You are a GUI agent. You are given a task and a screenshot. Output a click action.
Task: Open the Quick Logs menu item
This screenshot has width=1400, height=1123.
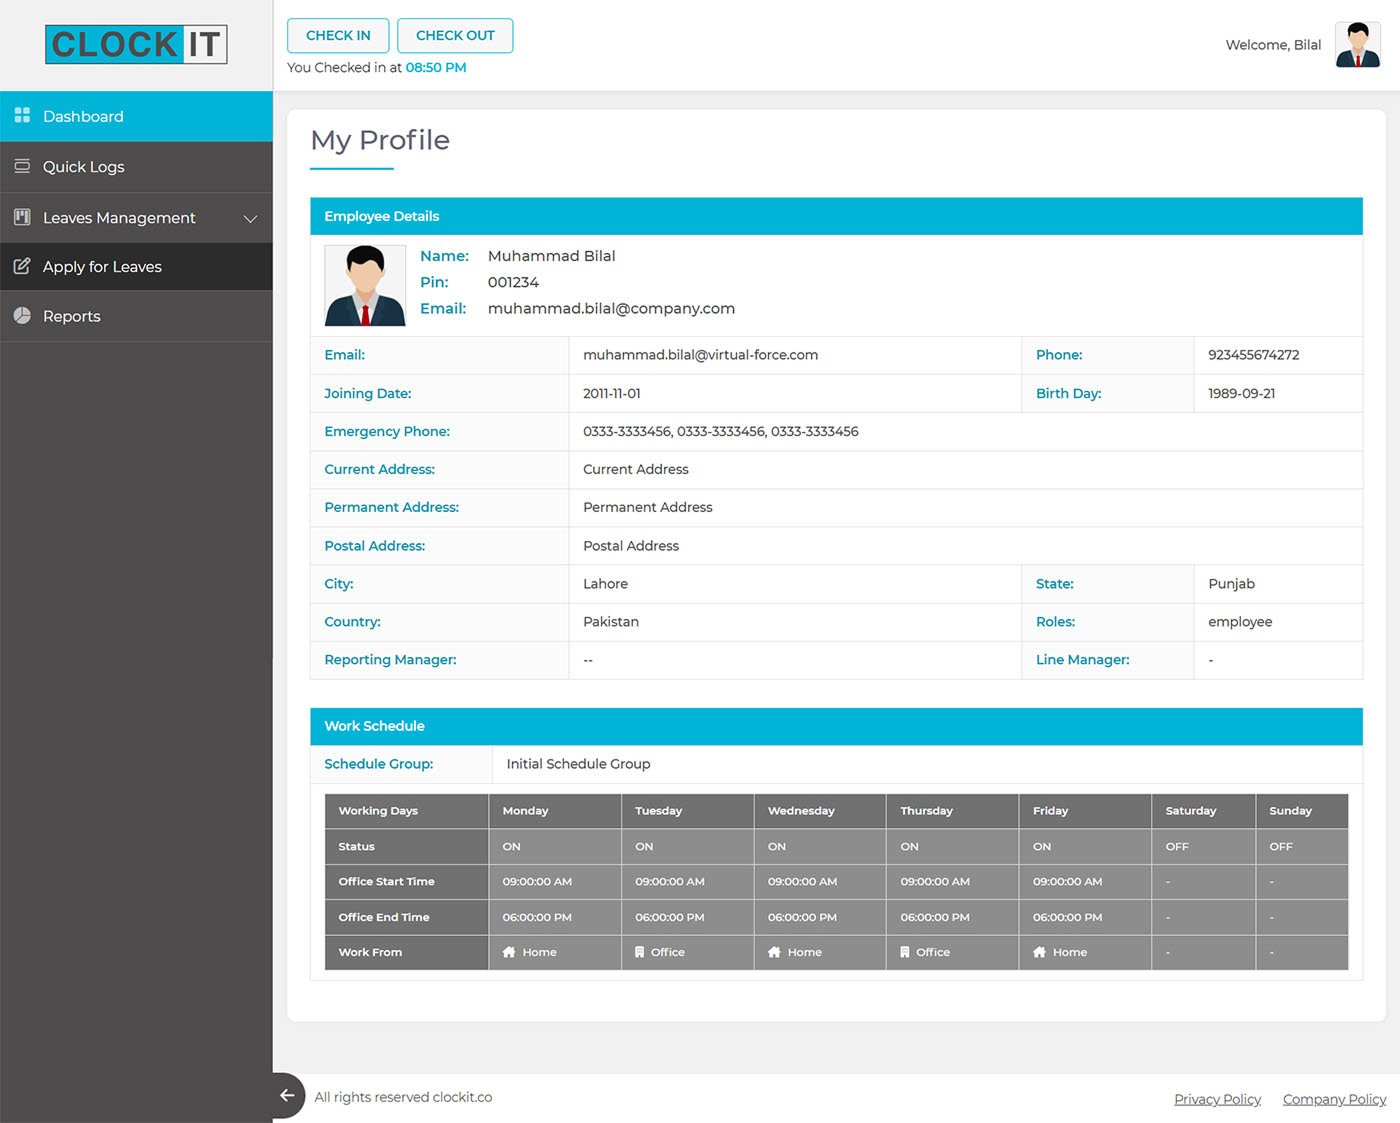[x=84, y=167]
